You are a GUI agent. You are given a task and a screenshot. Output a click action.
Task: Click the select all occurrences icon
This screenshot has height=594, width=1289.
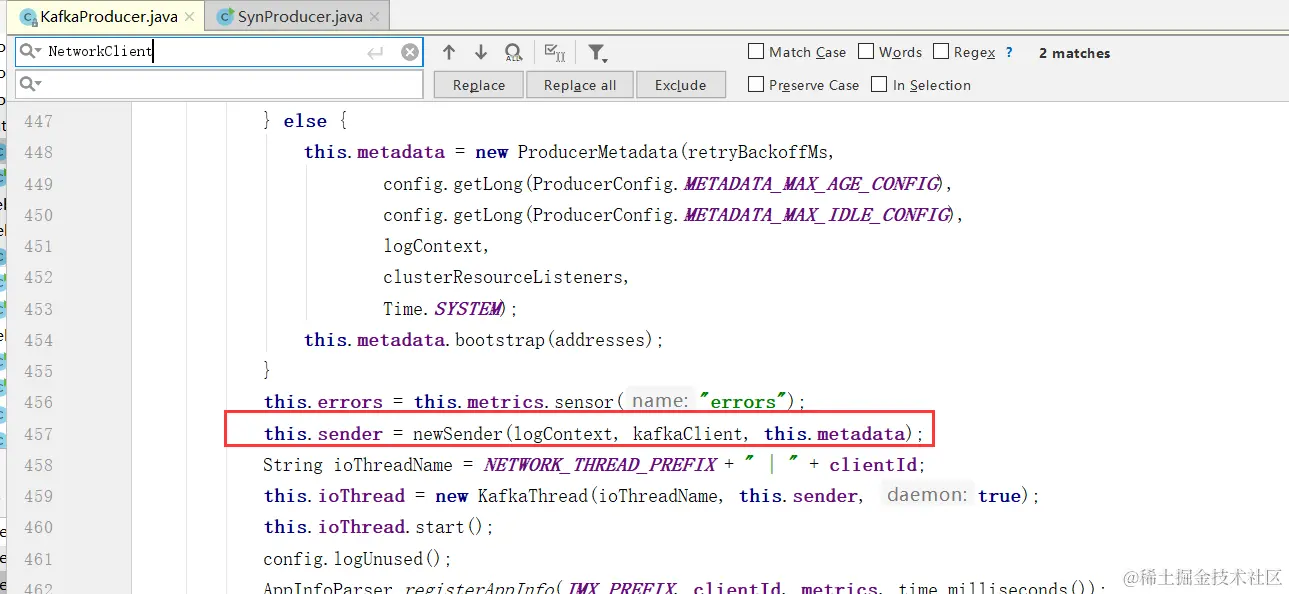point(554,52)
